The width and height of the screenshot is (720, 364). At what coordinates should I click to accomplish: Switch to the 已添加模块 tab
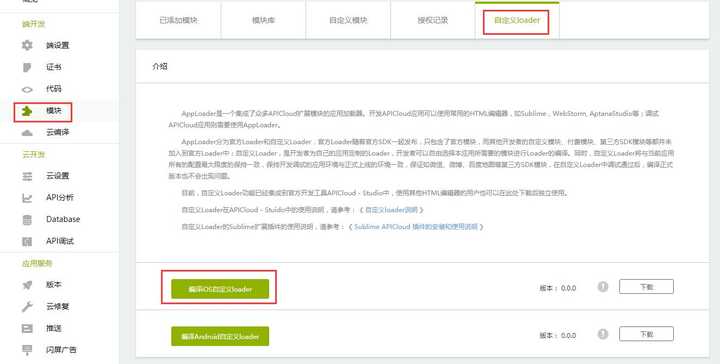click(x=179, y=21)
